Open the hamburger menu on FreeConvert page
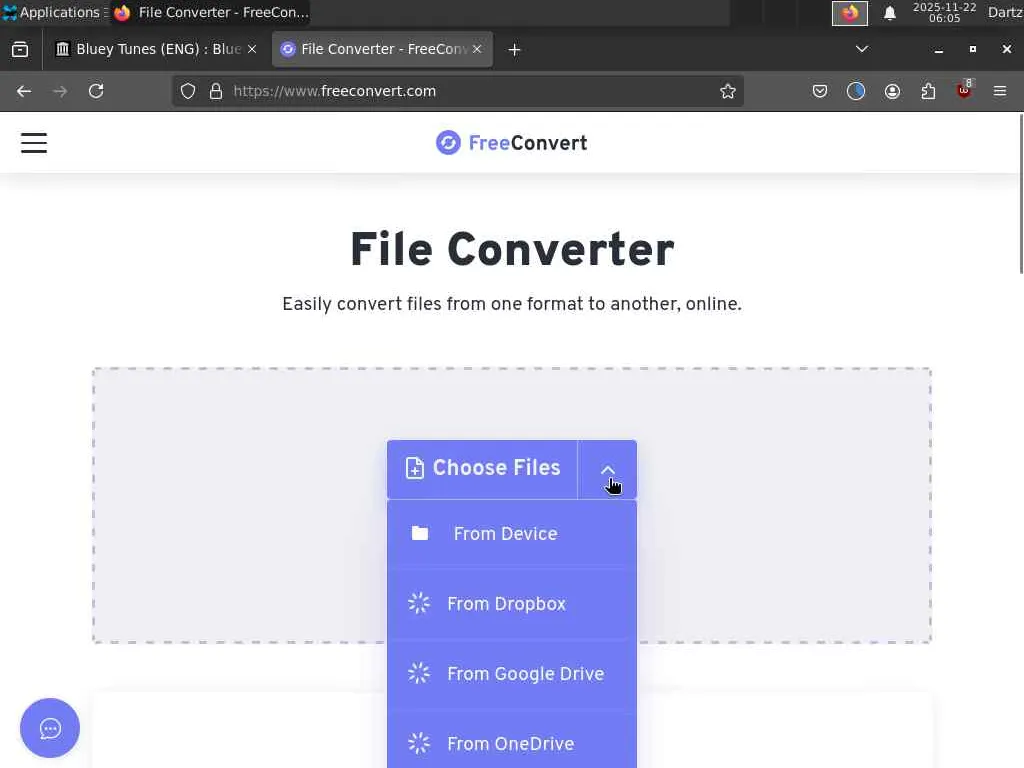The width and height of the screenshot is (1024, 768). tap(34, 143)
